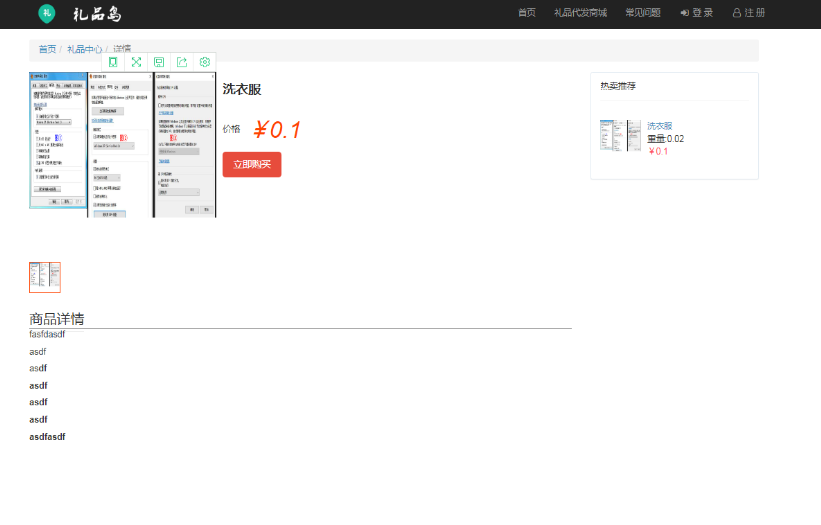Click the 立即购买 buy now button
The height and width of the screenshot is (525, 821).
(x=252, y=164)
